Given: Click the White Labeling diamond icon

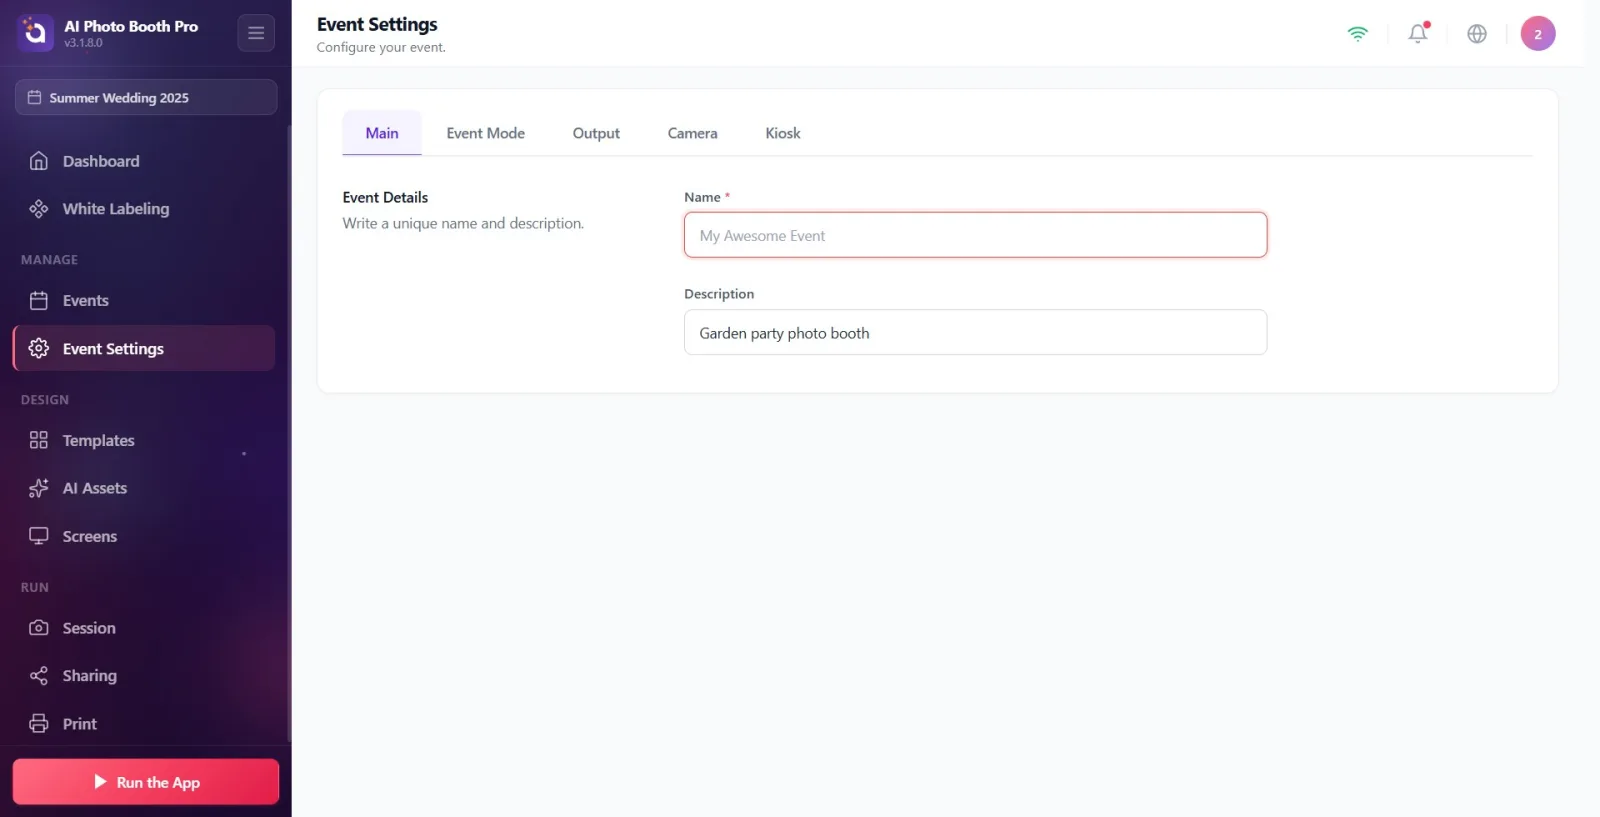Looking at the screenshot, I should pos(39,209).
